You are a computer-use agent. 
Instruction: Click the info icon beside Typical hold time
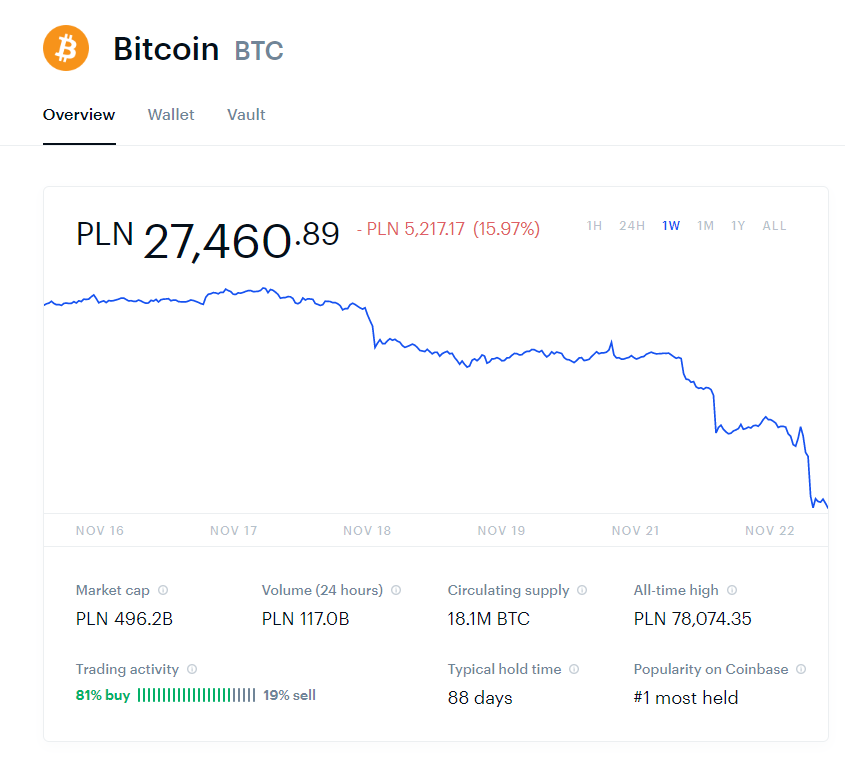tap(574, 669)
